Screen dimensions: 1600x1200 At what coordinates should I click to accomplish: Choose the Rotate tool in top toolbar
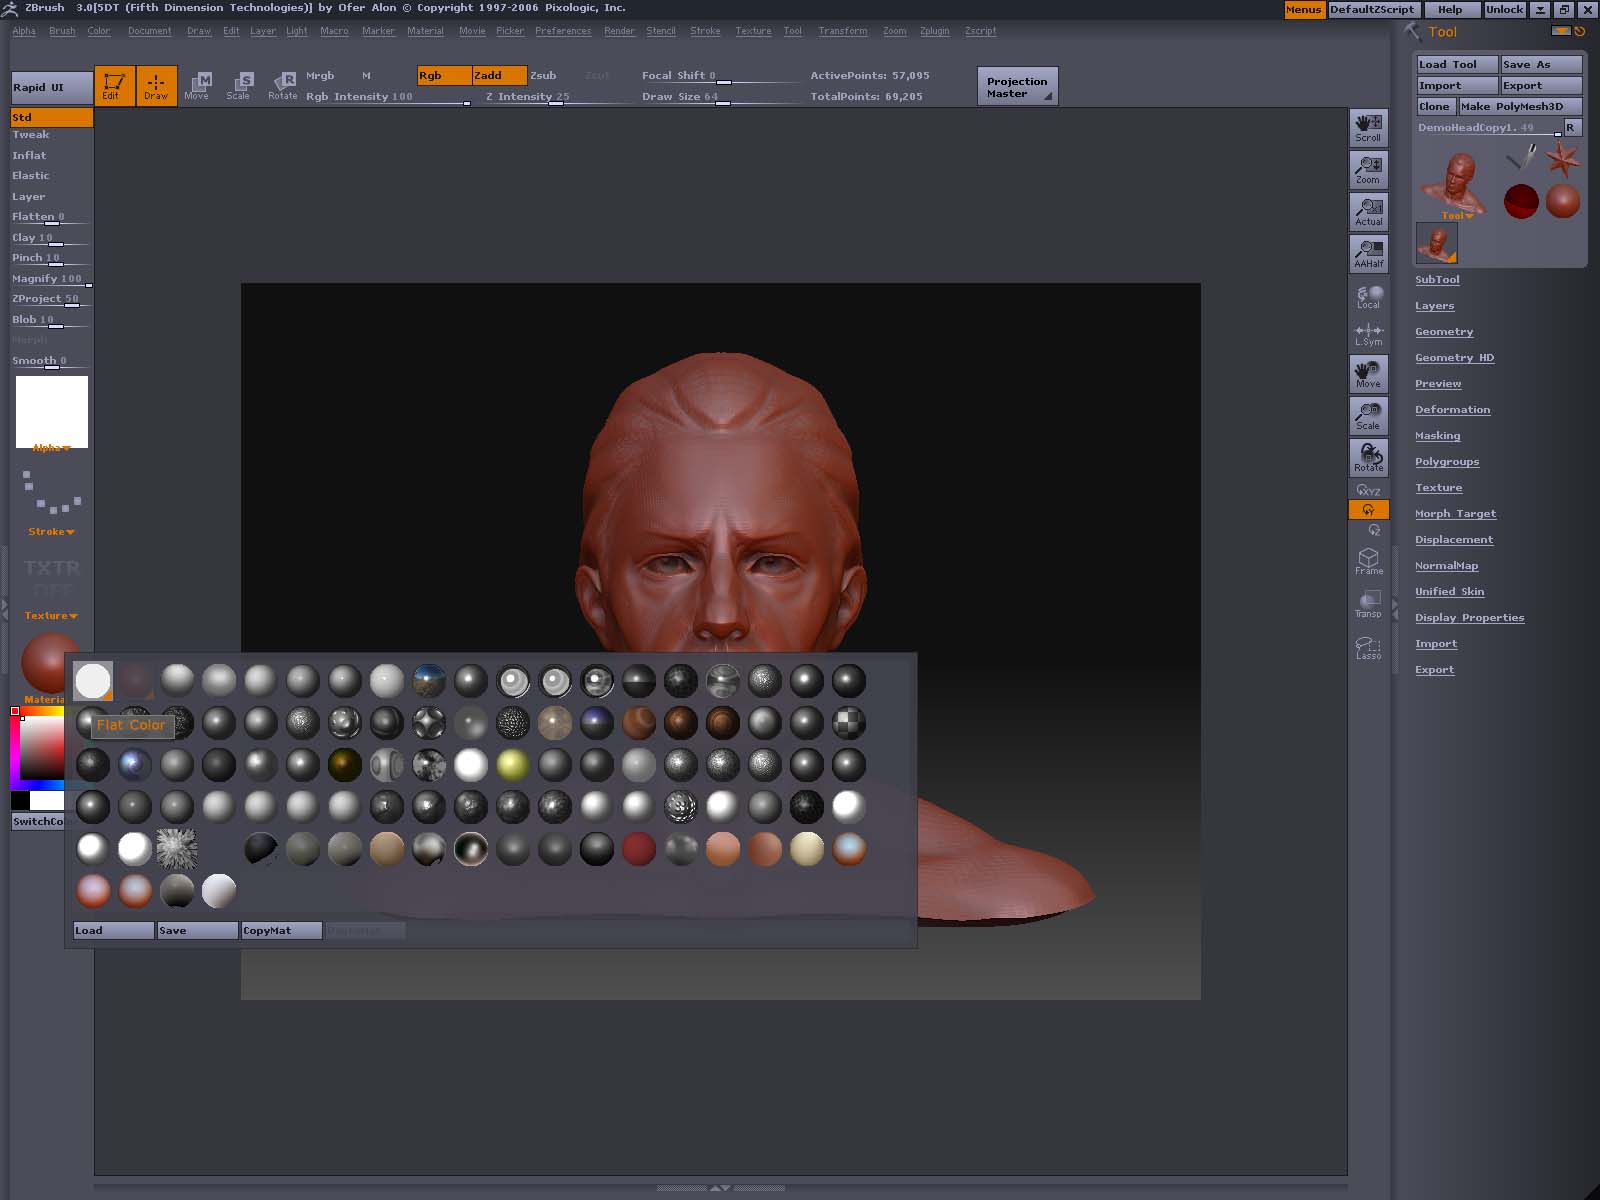coord(283,86)
